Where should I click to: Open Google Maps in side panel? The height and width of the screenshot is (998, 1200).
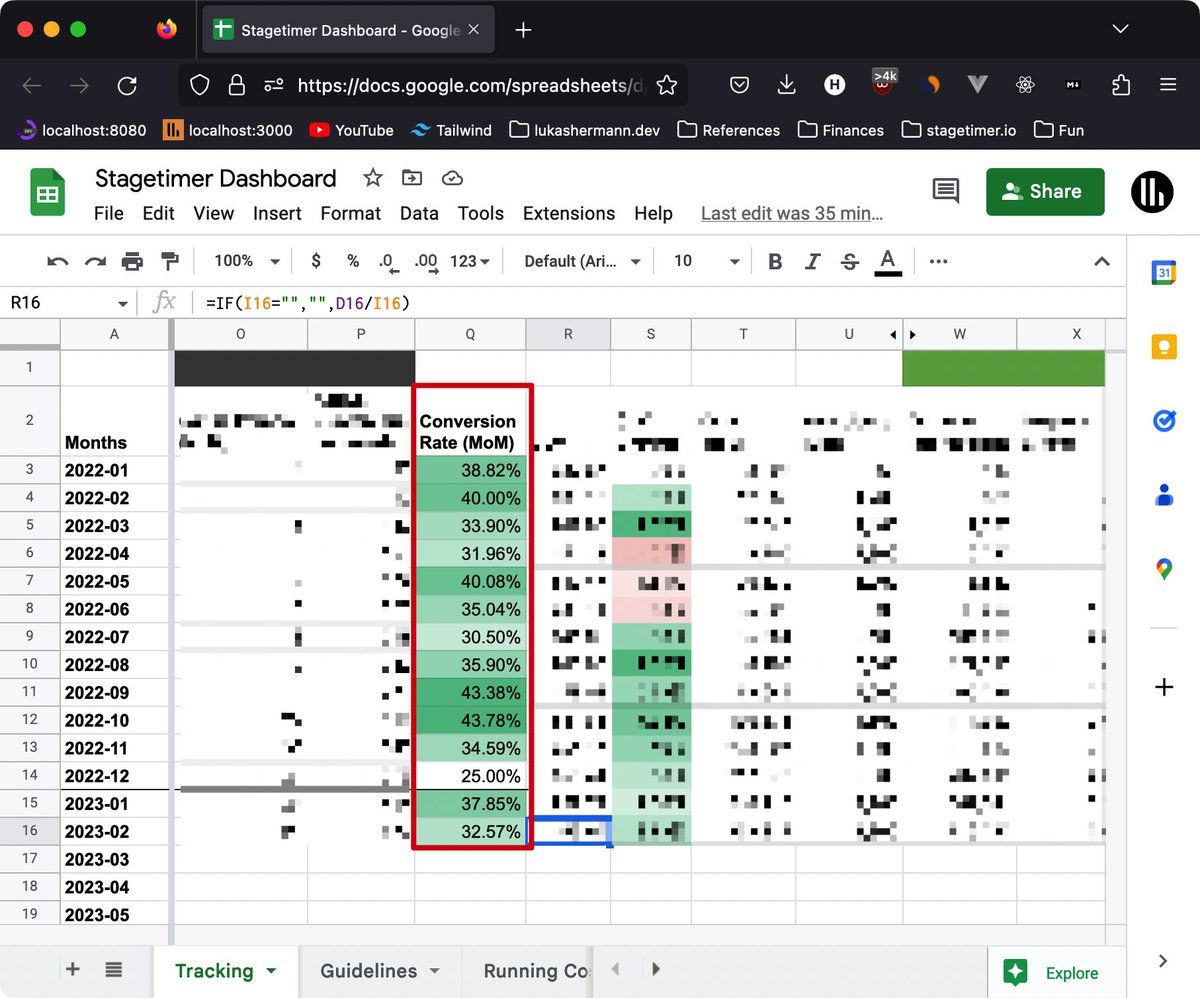pyautogui.click(x=1163, y=569)
